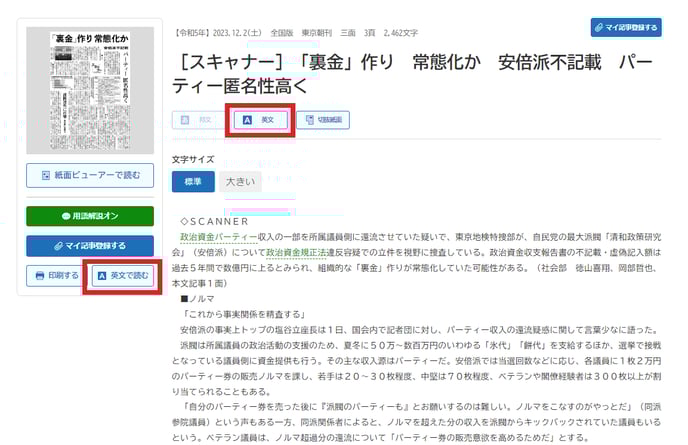
Task: Click the viewer icon beside 紙面ビューアー
Action: click(46, 175)
